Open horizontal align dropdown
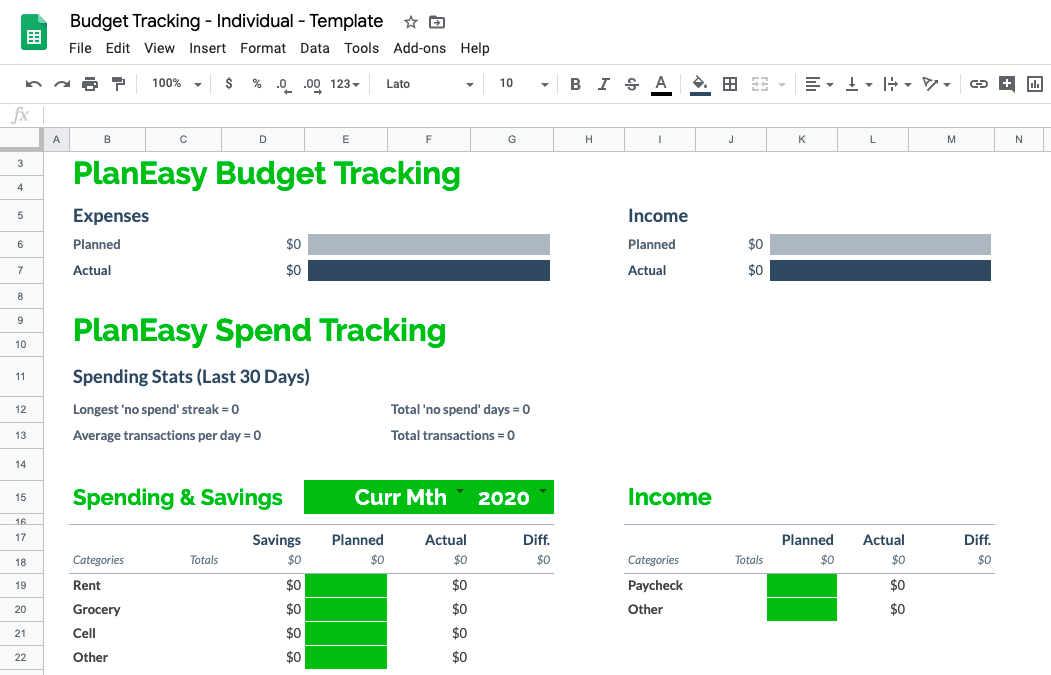This screenshot has height=675, width=1051. [x=818, y=84]
